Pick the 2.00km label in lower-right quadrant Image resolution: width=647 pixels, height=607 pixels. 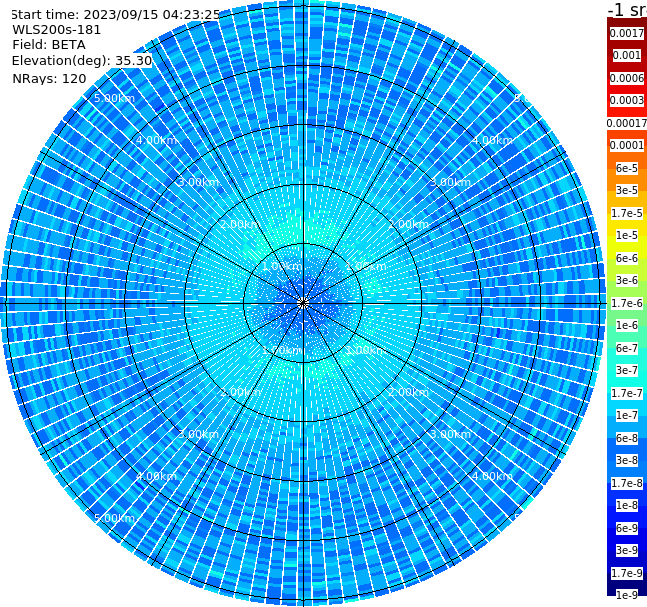(x=408, y=392)
